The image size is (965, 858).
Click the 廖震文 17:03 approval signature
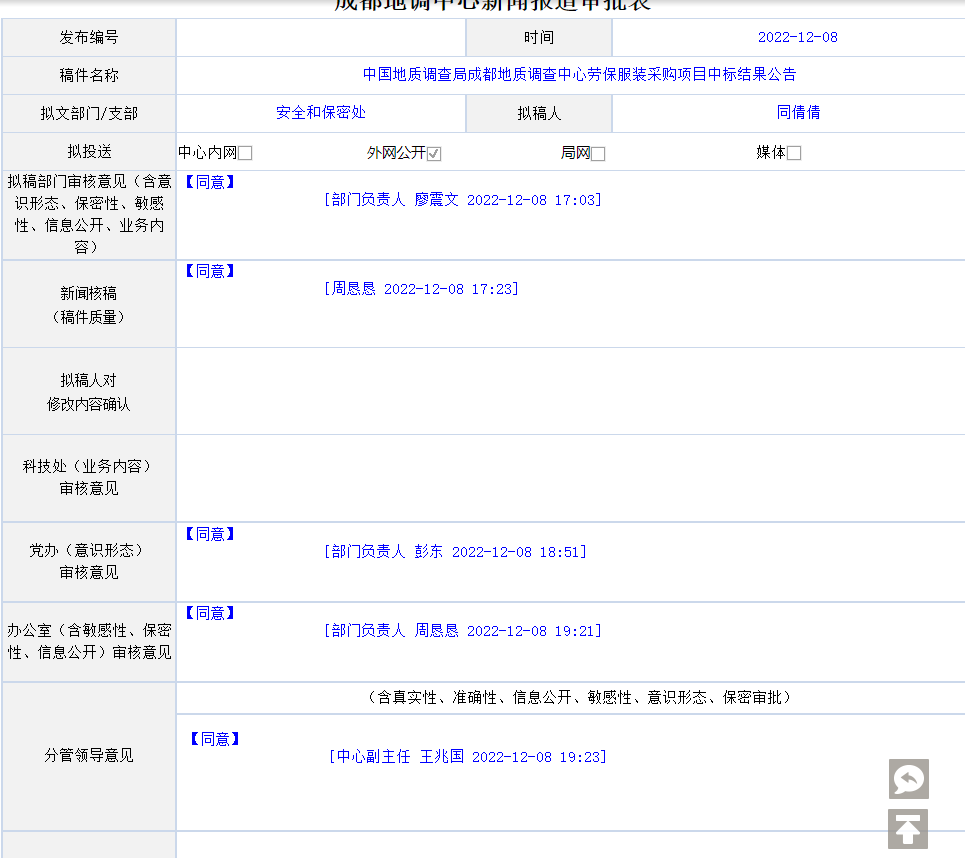(x=462, y=200)
